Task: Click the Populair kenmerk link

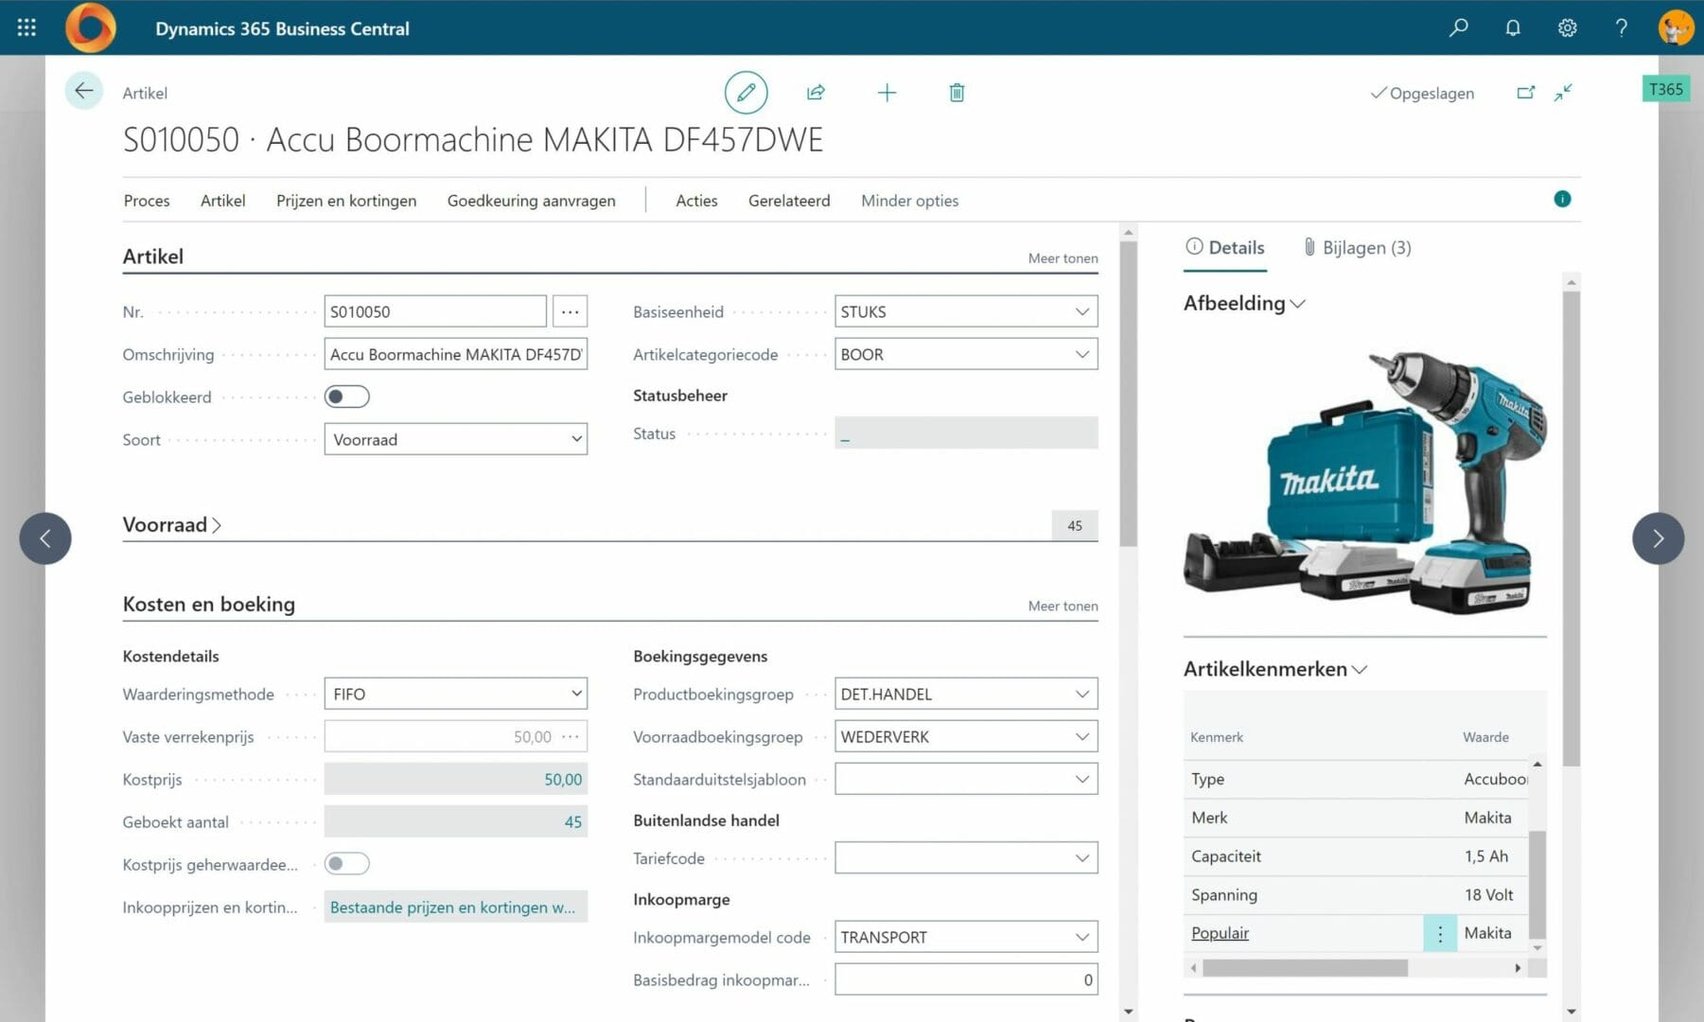Action: pos(1220,933)
